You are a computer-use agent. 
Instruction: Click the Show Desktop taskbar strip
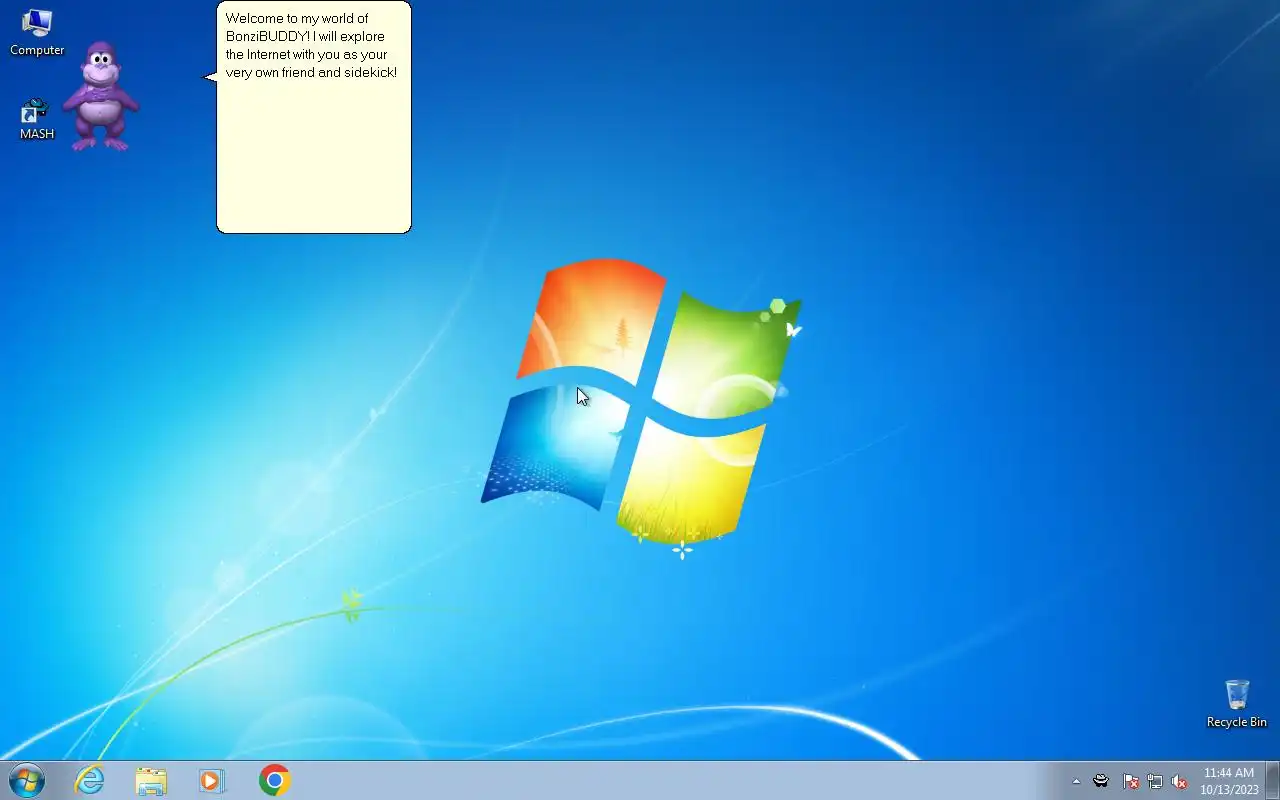pos(1272,780)
